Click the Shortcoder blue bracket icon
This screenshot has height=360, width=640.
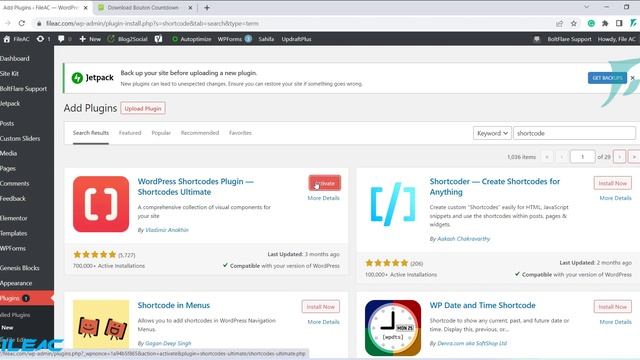click(393, 204)
